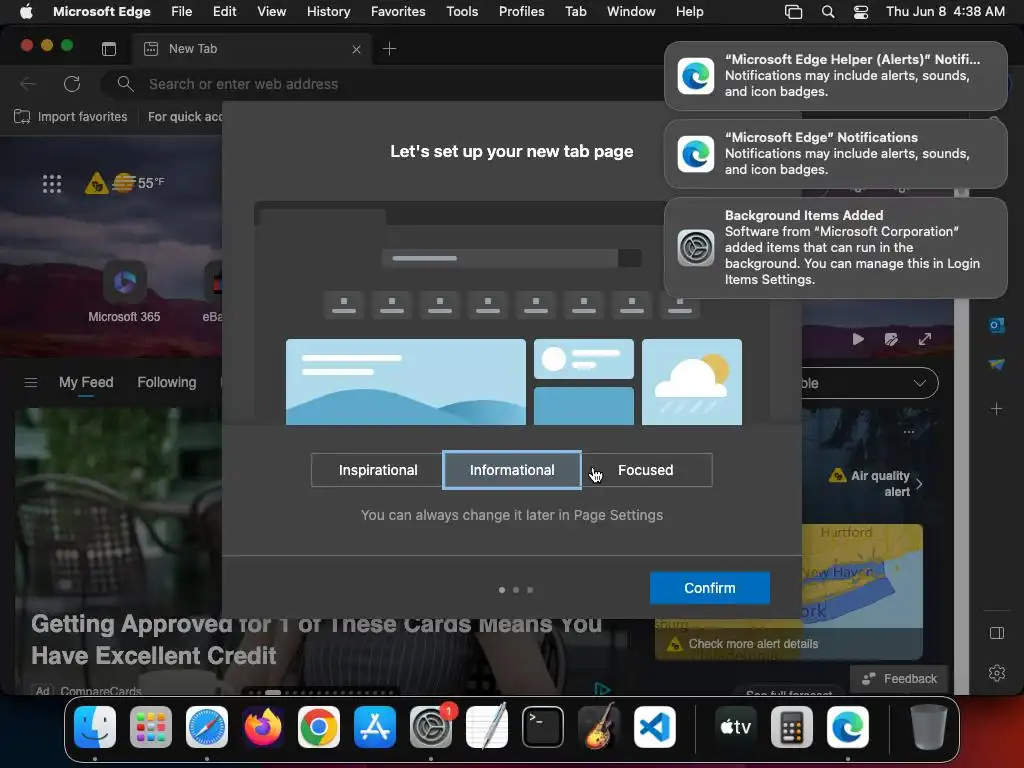The width and height of the screenshot is (1024, 768).
Task: Open the History menu
Action: (328, 11)
